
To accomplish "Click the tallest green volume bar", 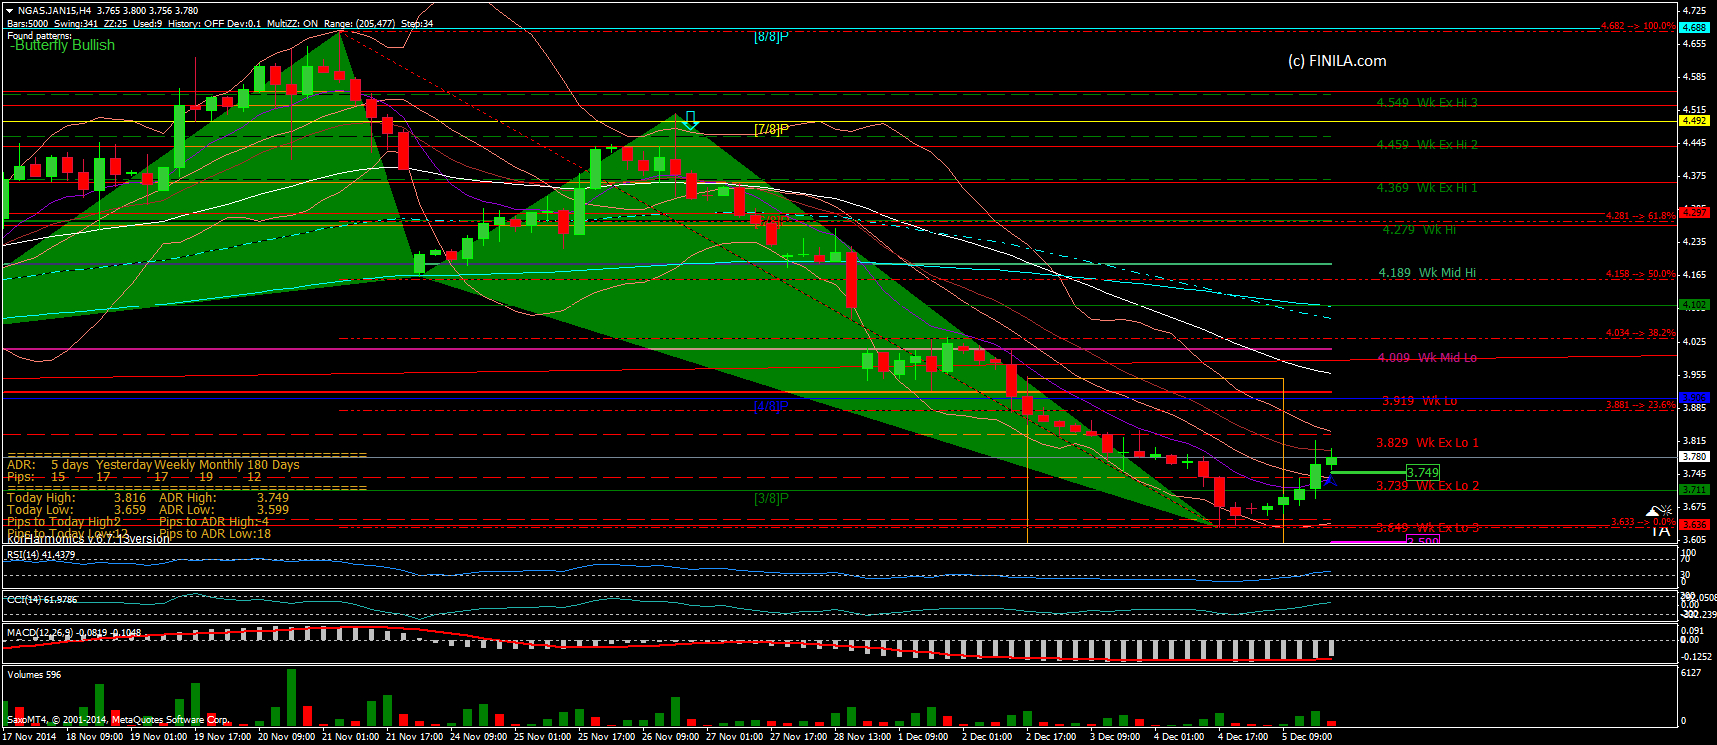I will (x=291, y=698).
